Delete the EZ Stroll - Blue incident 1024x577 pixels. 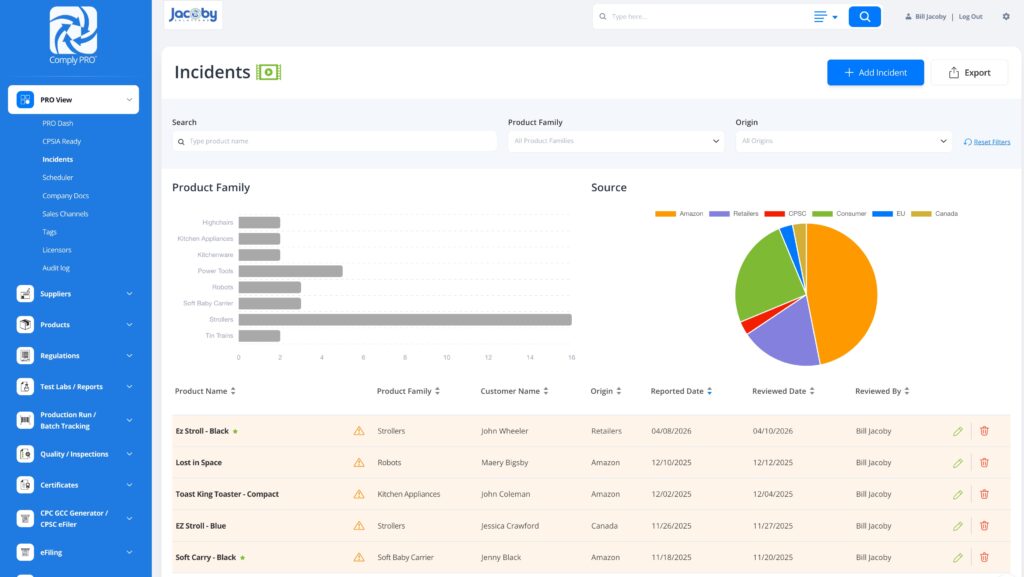click(x=984, y=525)
